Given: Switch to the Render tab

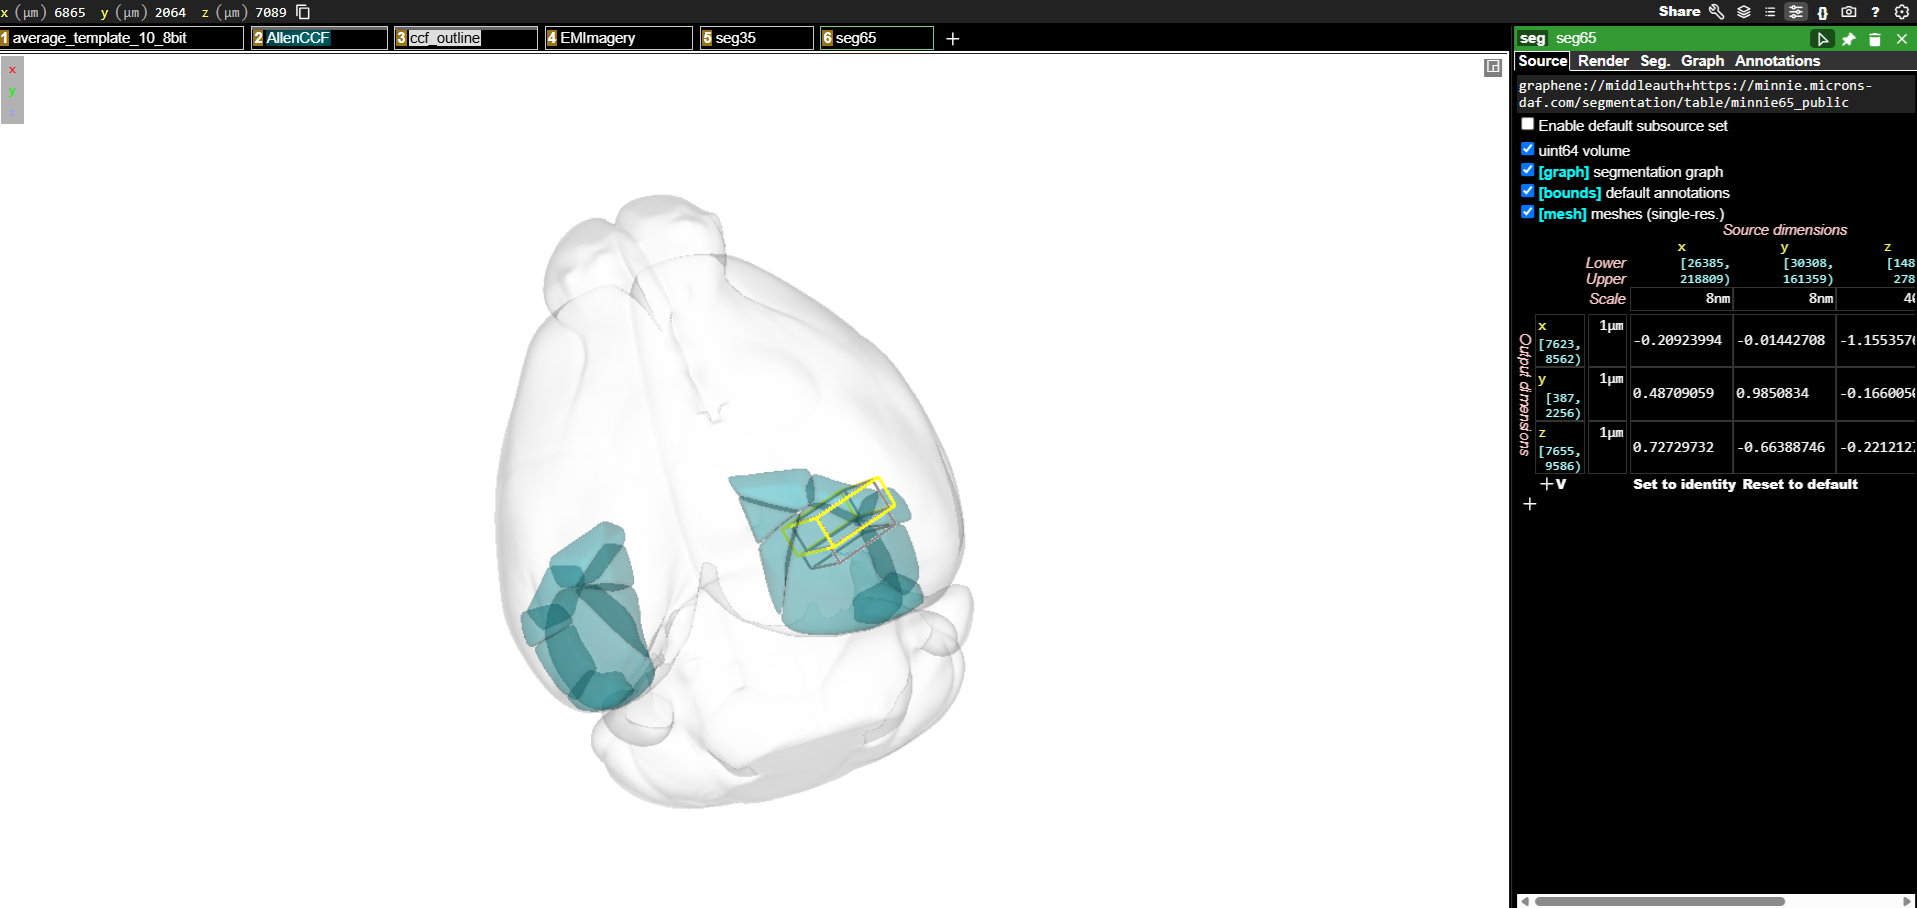Looking at the screenshot, I should pos(1603,61).
